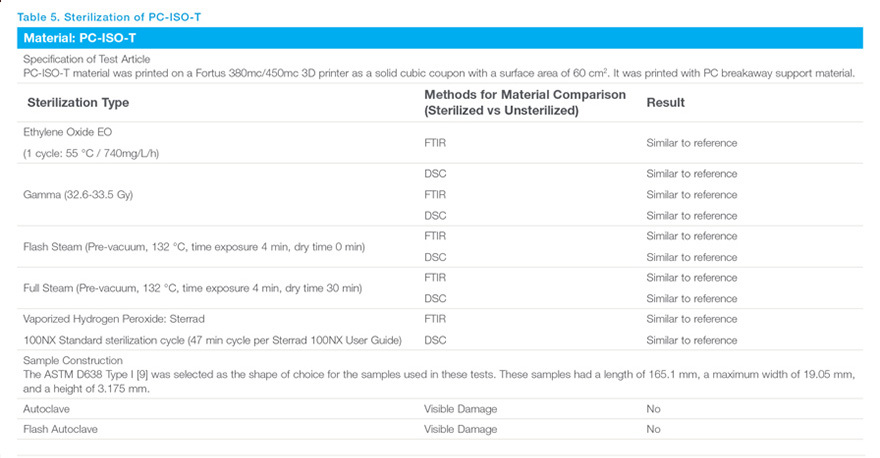Click FTIR in the Ethylene Oxide row
This screenshot has width=880, height=458.
435,143
